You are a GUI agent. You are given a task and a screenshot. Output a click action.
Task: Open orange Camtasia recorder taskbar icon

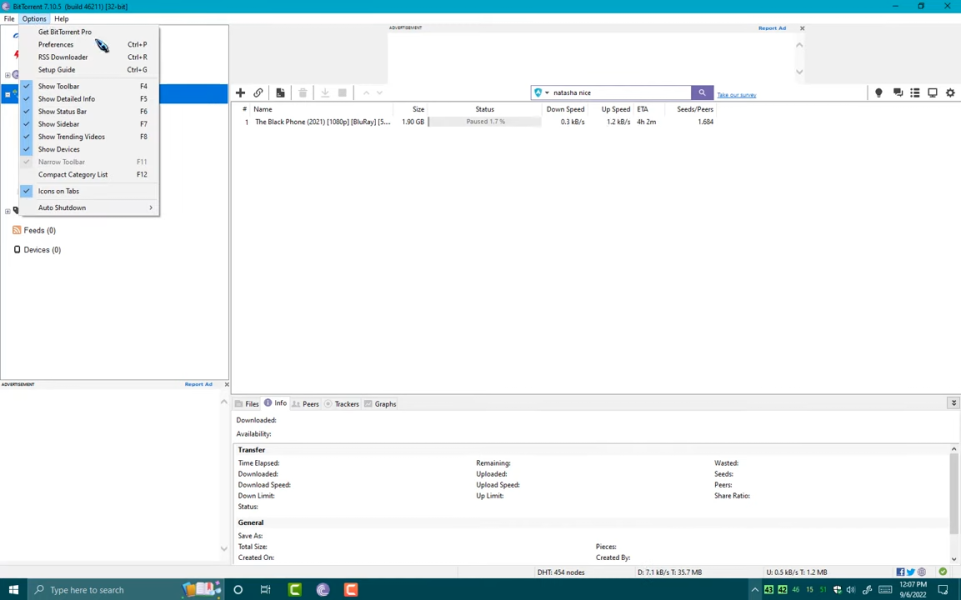click(351, 590)
